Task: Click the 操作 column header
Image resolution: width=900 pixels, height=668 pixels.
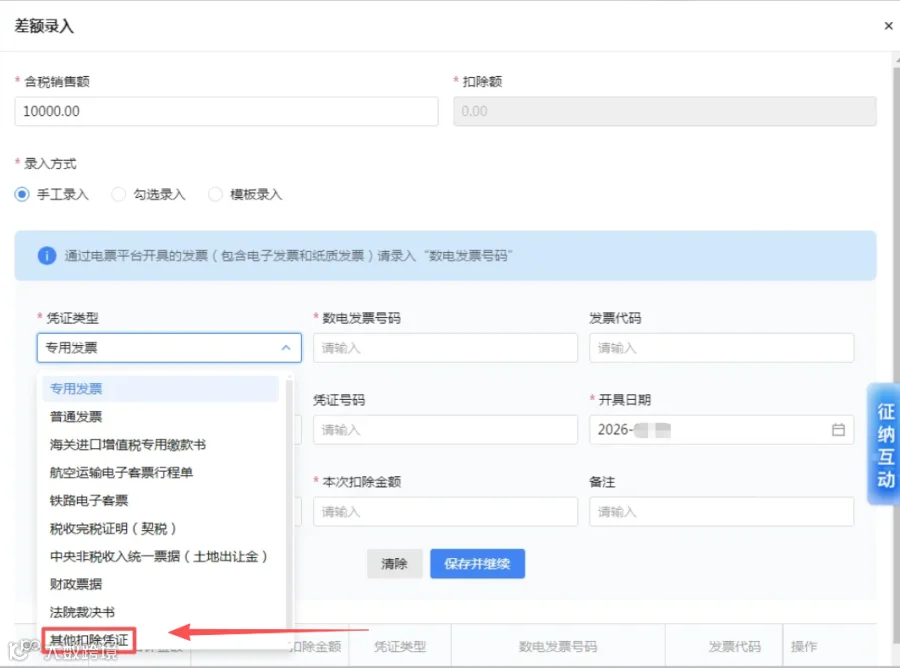Action: point(804,647)
